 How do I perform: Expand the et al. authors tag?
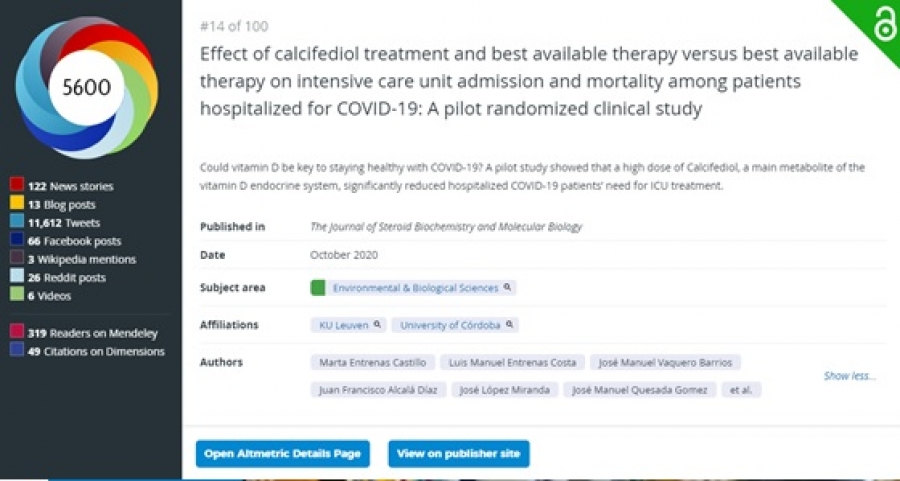[x=741, y=390]
